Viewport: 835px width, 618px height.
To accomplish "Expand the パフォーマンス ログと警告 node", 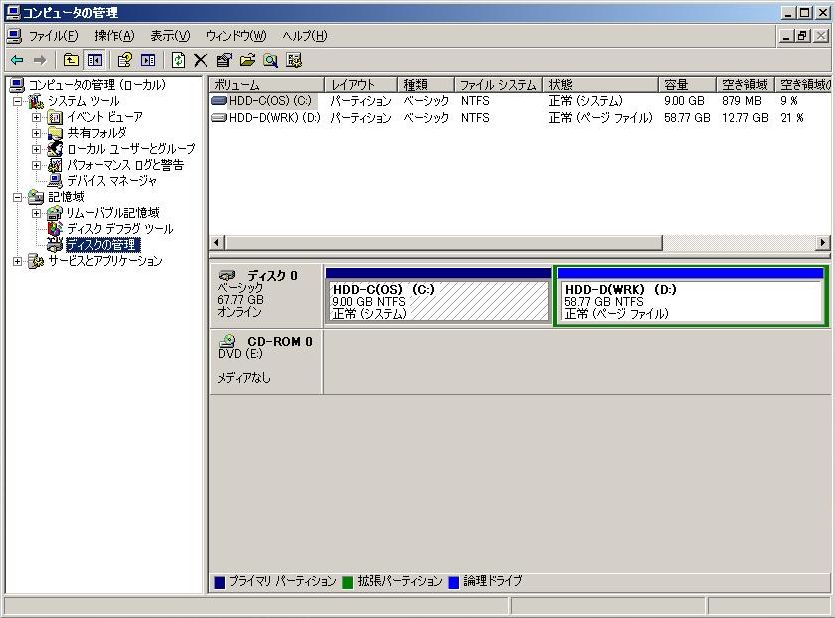I will click(36, 165).
